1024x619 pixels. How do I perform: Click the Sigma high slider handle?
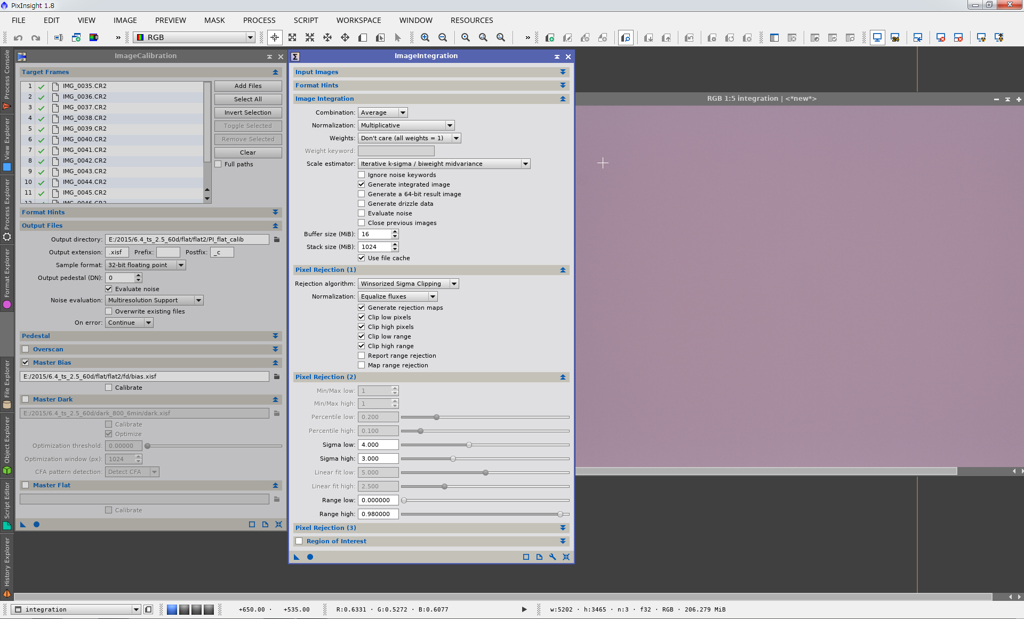[453, 459]
